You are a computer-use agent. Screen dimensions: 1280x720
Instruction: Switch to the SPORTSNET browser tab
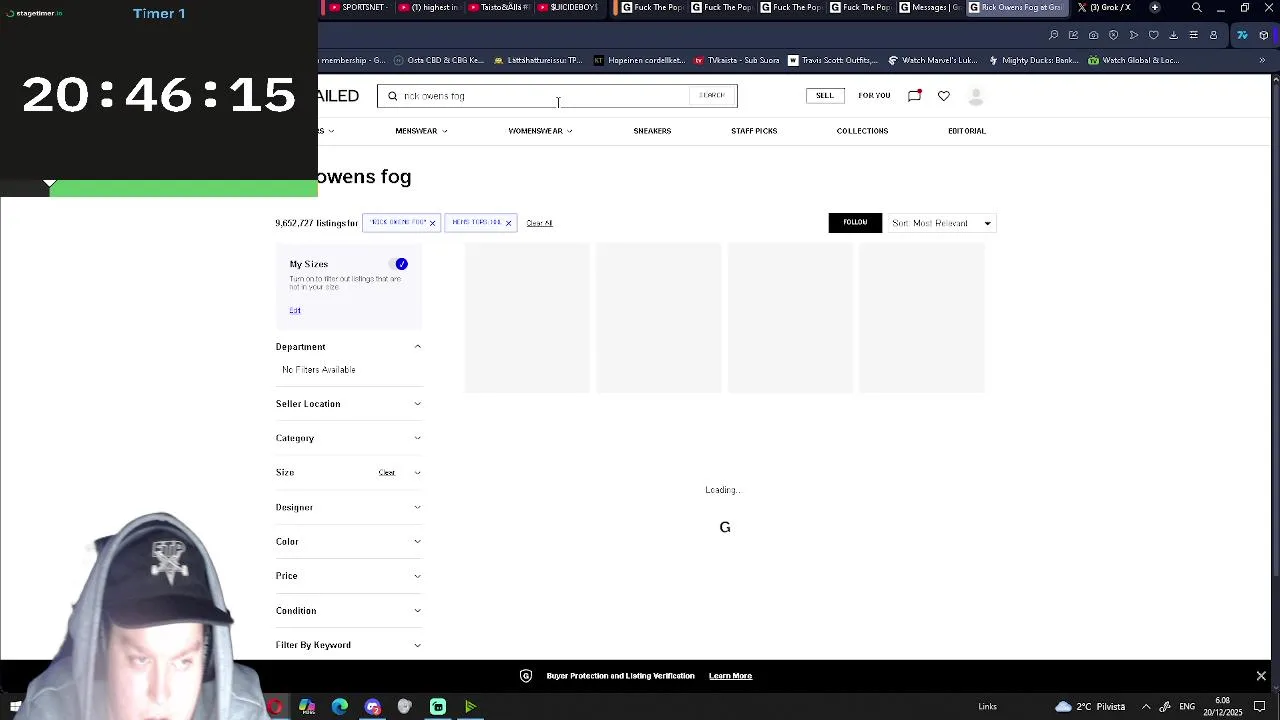pos(357,8)
